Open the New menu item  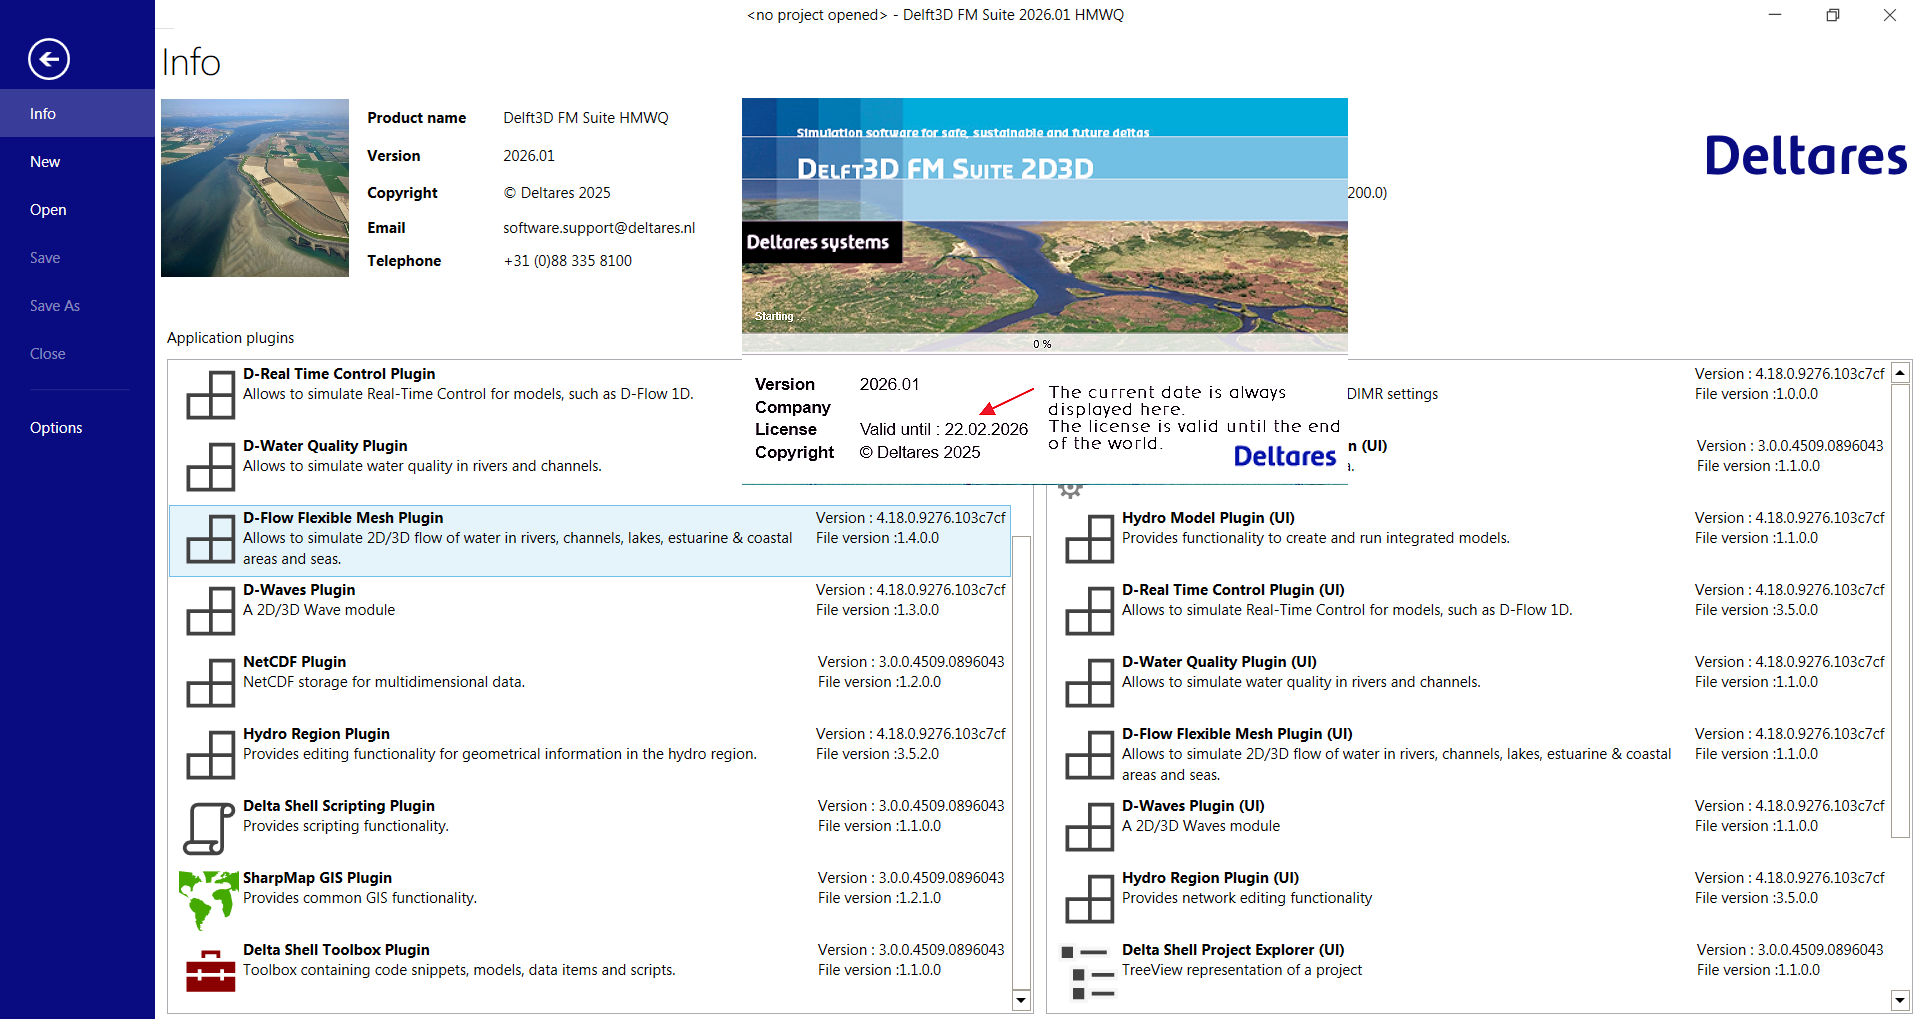tap(77, 161)
